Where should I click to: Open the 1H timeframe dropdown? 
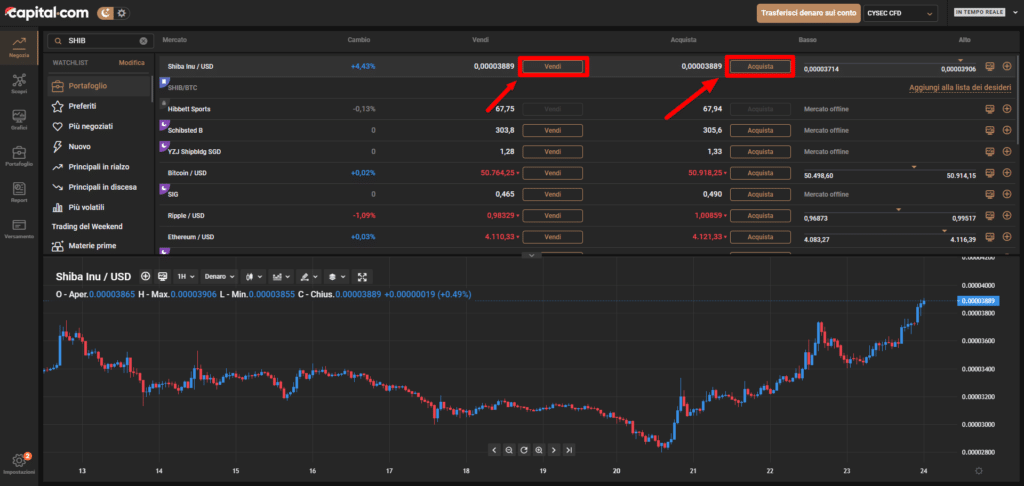tap(186, 276)
